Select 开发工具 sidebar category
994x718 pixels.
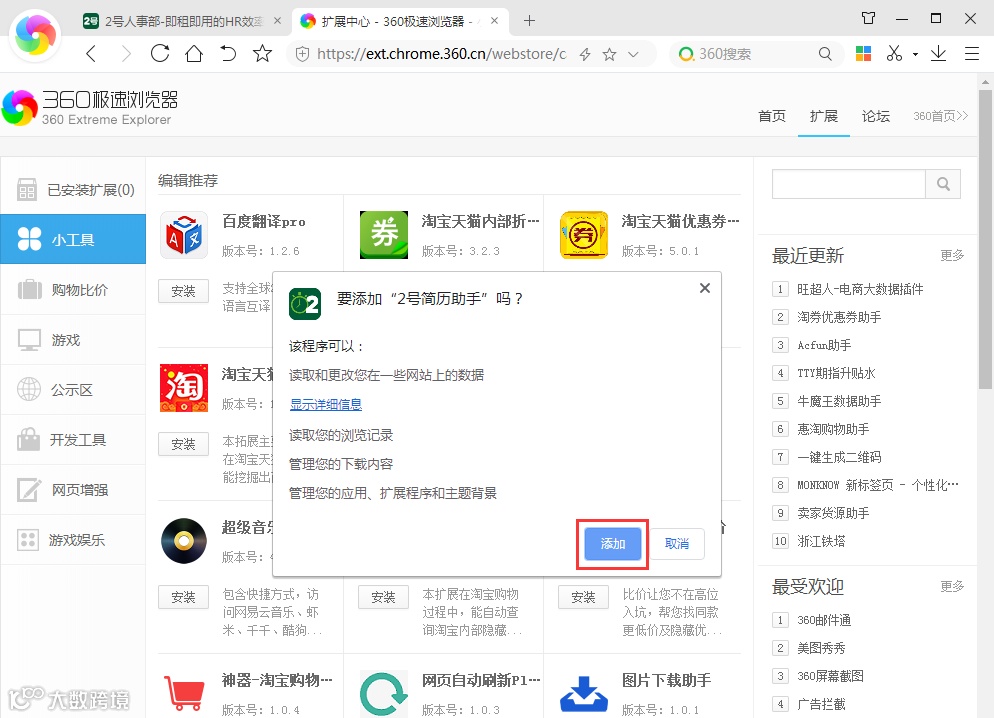(x=74, y=440)
